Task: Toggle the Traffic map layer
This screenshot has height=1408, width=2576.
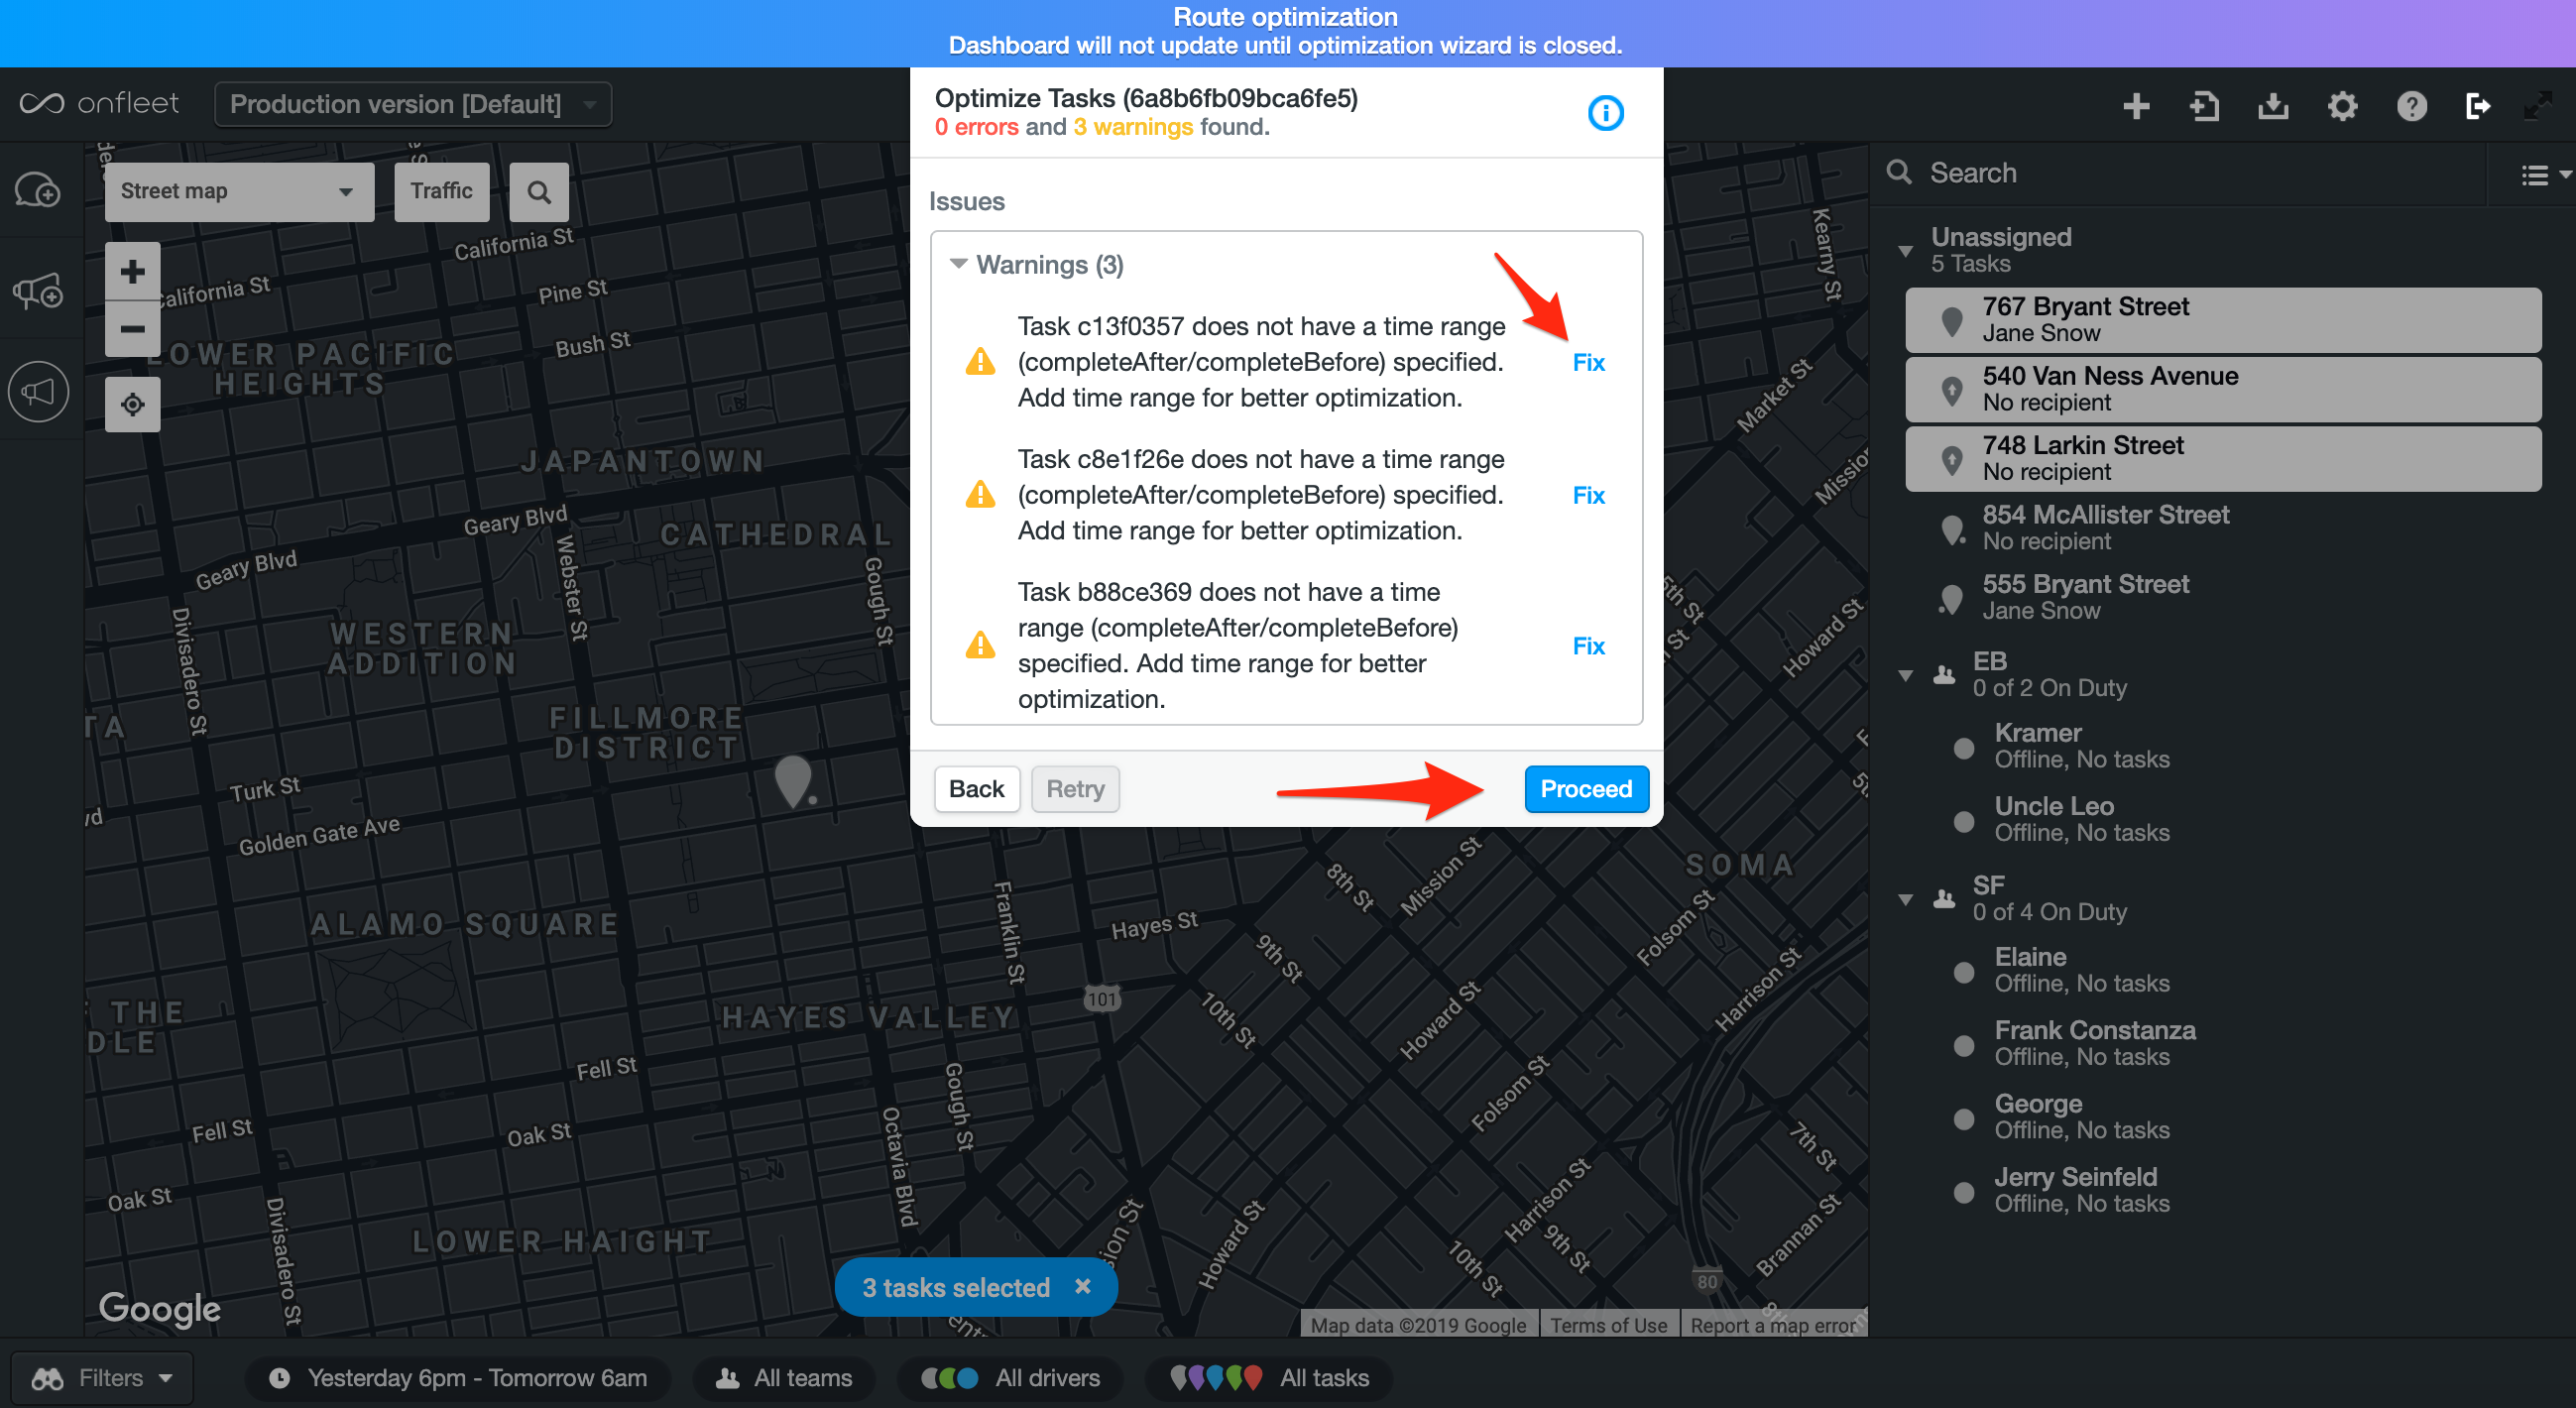Action: click(x=441, y=191)
